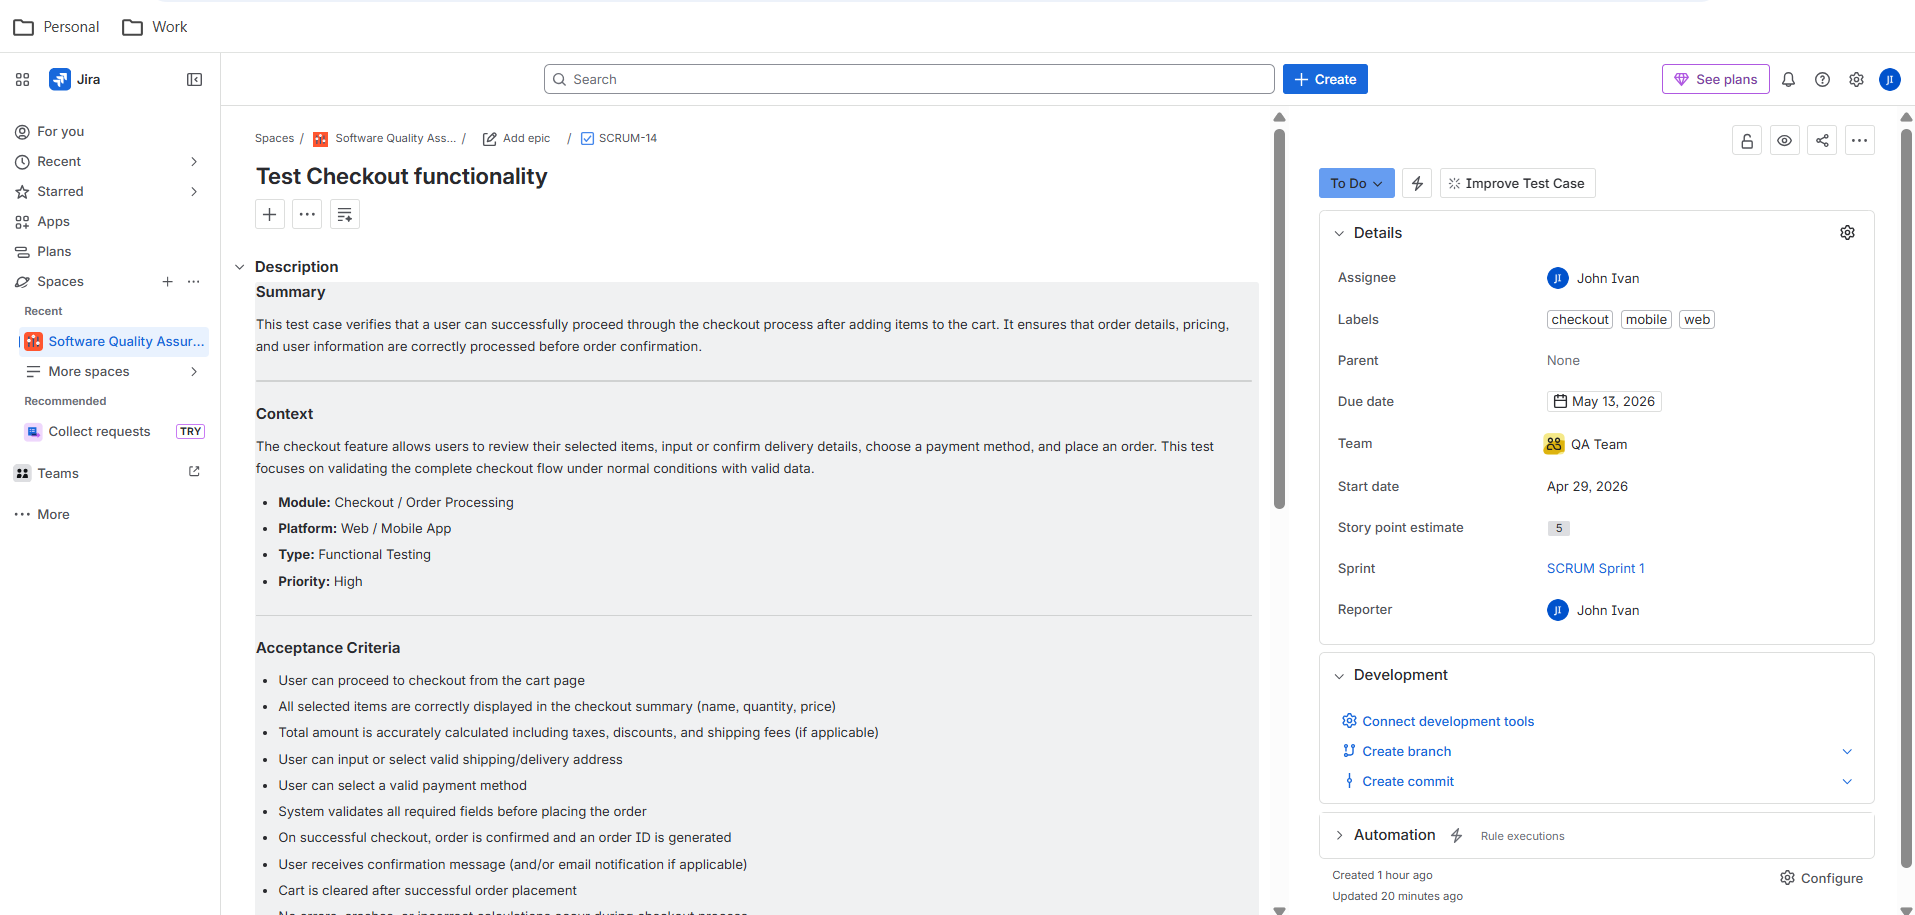Click the lock restrictions icon
The image size is (1915, 915).
pyautogui.click(x=1747, y=140)
